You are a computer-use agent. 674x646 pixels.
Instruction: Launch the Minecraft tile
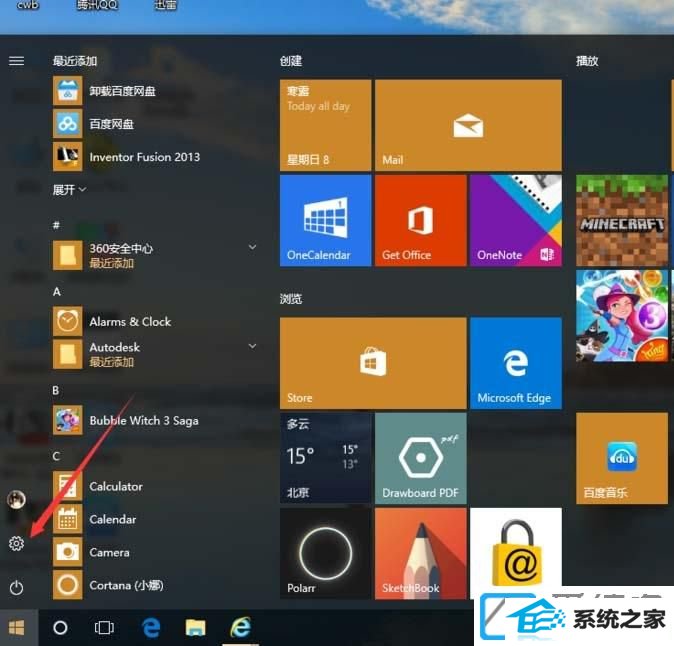point(622,220)
